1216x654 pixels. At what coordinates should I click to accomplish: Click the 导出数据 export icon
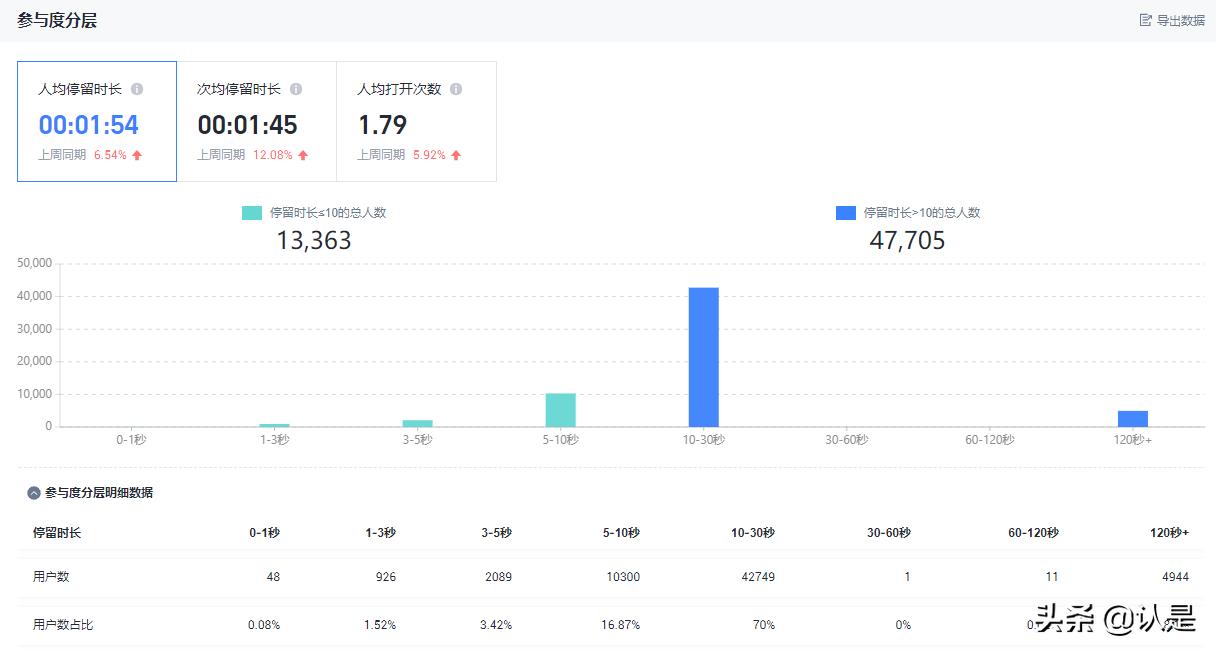coord(1145,20)
